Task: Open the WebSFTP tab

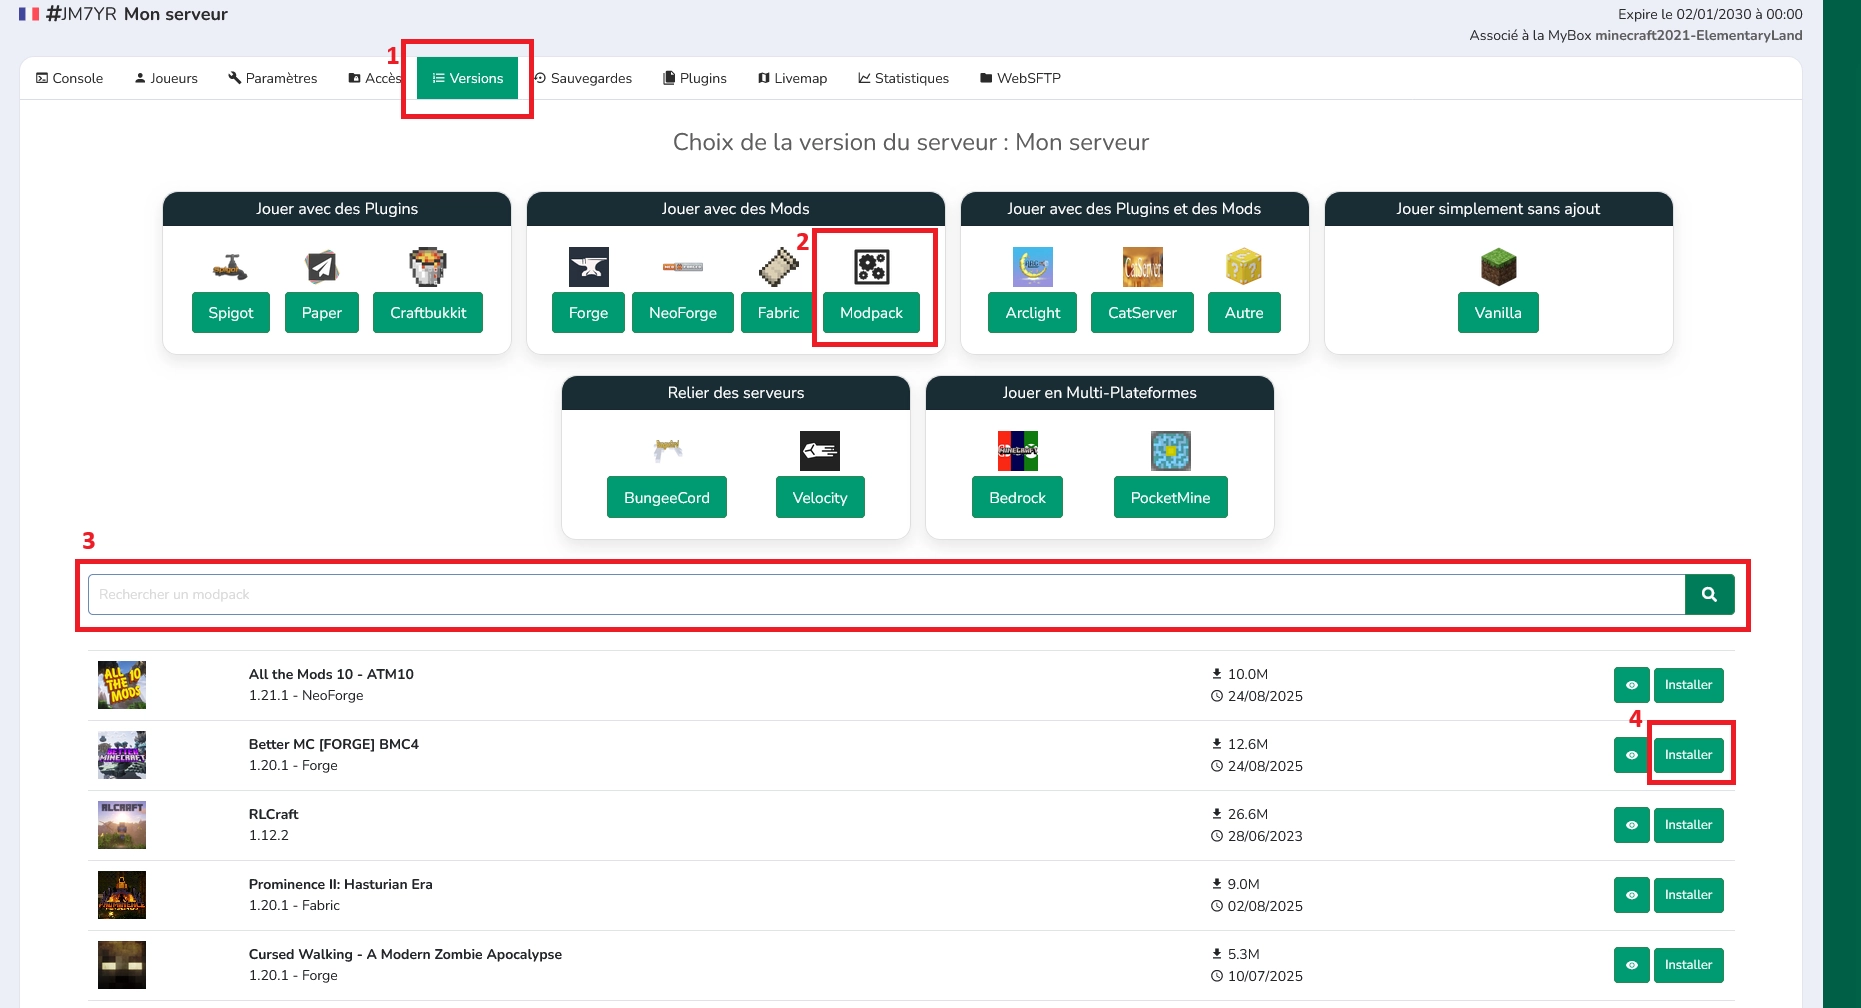Action: (x=1020, y=78)
